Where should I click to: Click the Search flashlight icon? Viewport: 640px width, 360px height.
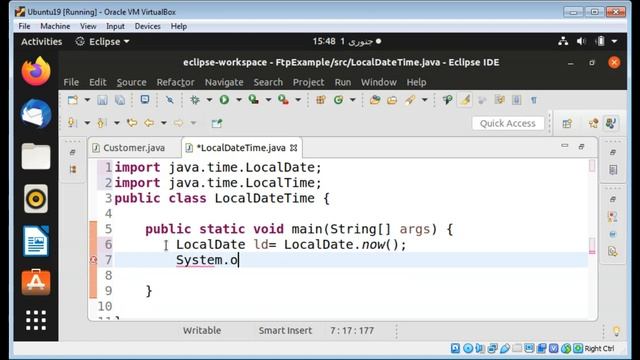pos(410,100)
